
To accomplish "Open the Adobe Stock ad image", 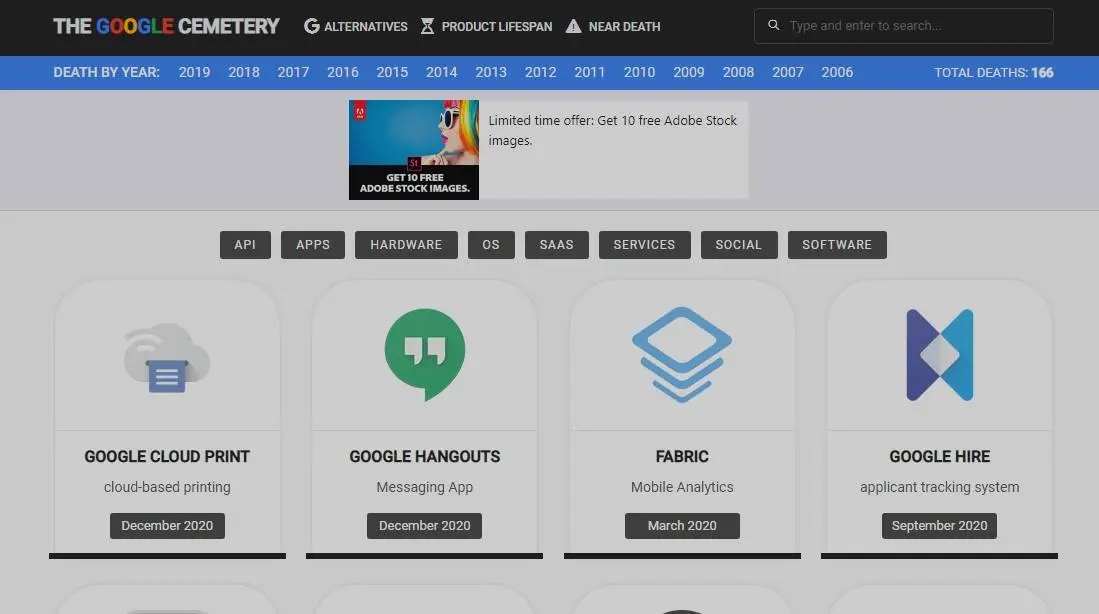I will (x=414, y=149).
